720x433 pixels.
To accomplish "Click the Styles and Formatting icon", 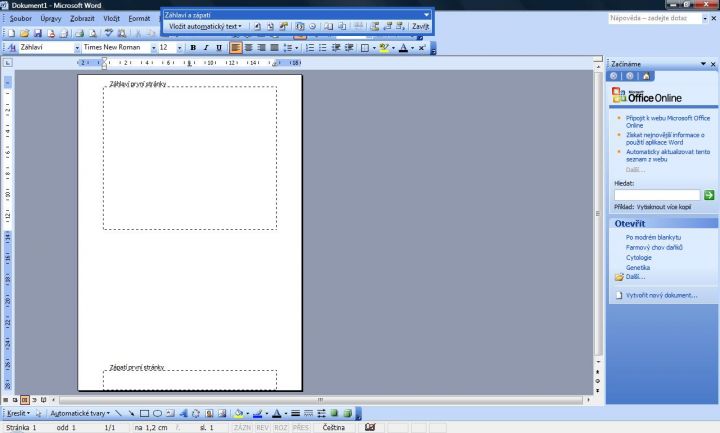I will (x=11, y=48).
